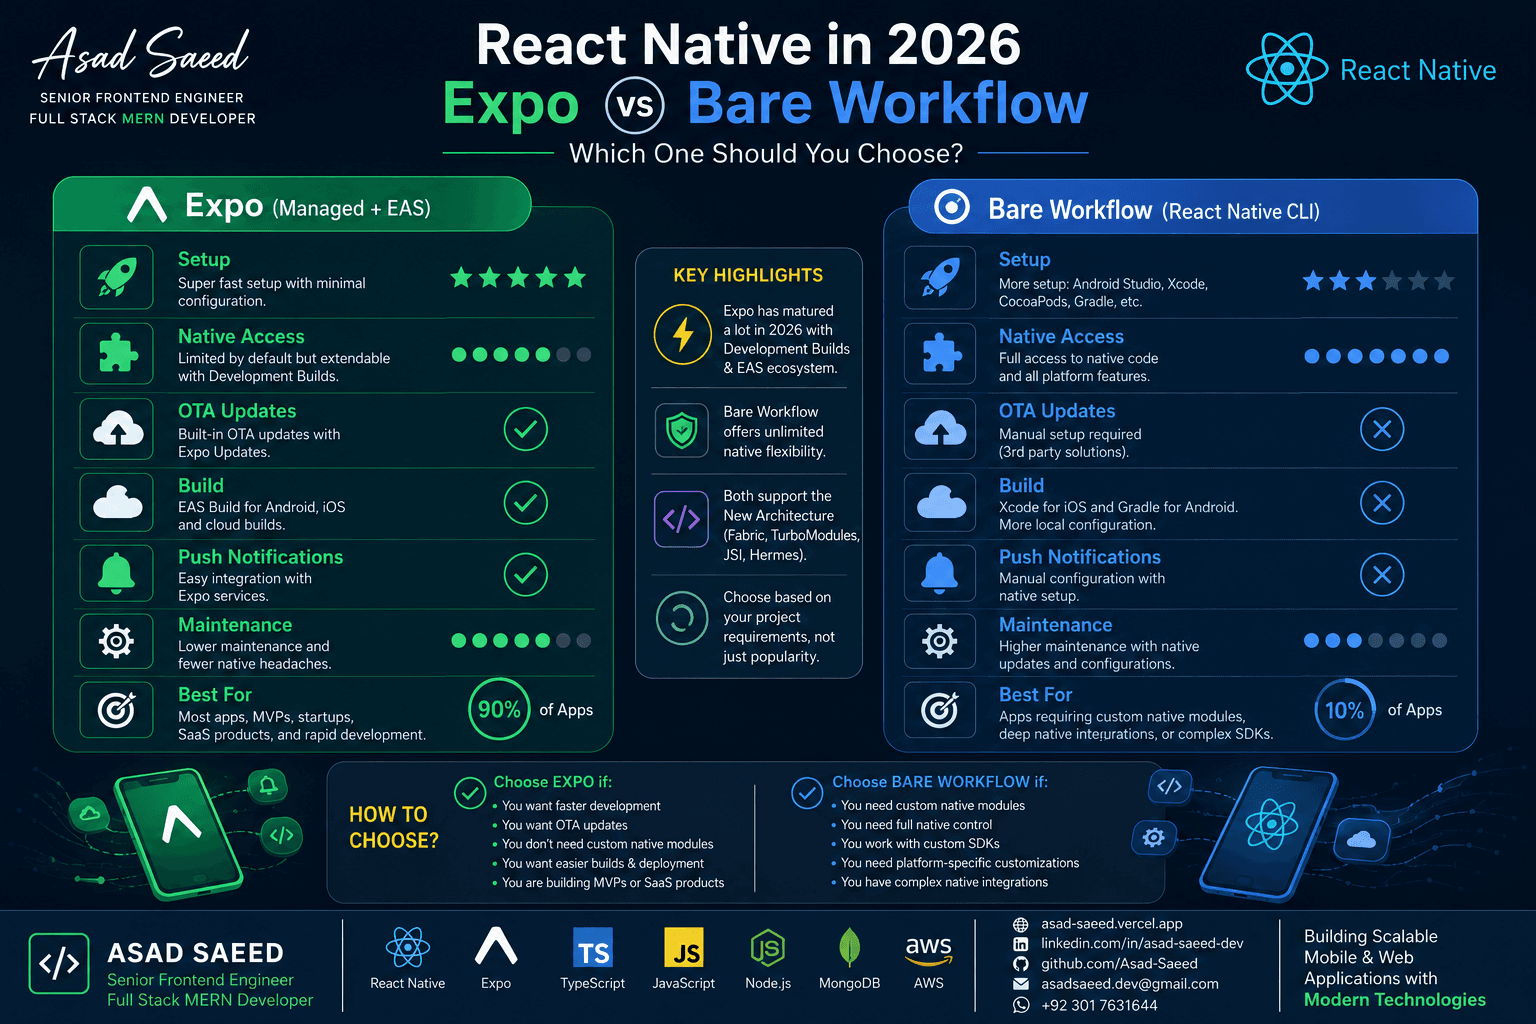Click 'You need full native control' bullet
1536x1024 pixels.
pyautogui.click(x=917, y=825)
